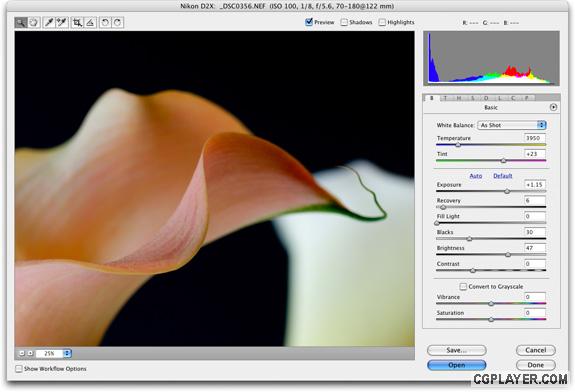
Task: Uncheck the Preview checkbox
Action: 309,22
